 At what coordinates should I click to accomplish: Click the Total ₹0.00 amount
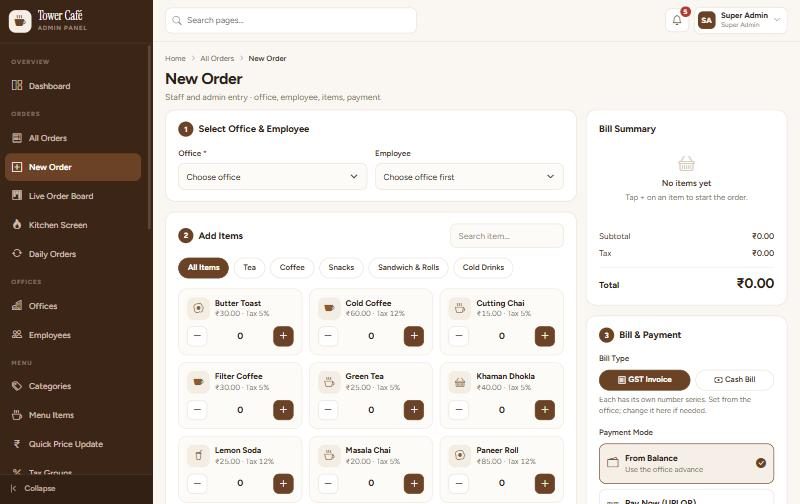point(755,283)
